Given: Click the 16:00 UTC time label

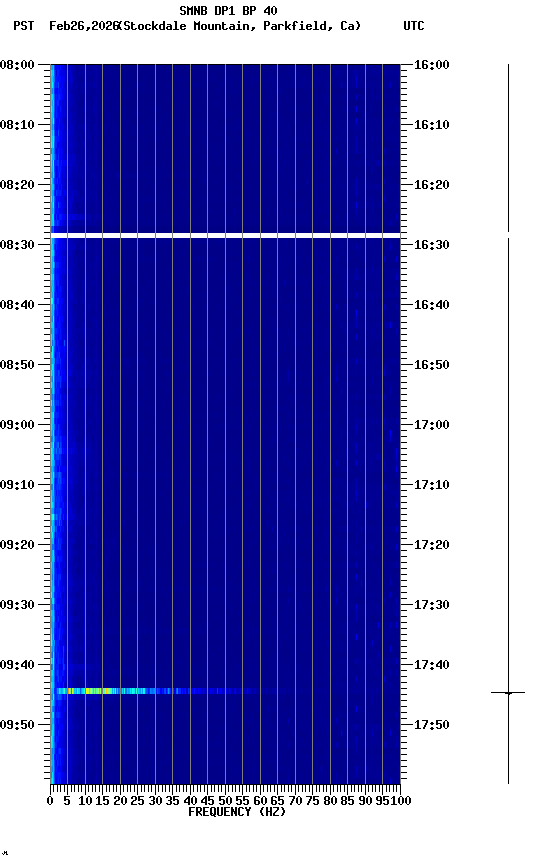Looking at the screenshot, I should pos(432,65).
